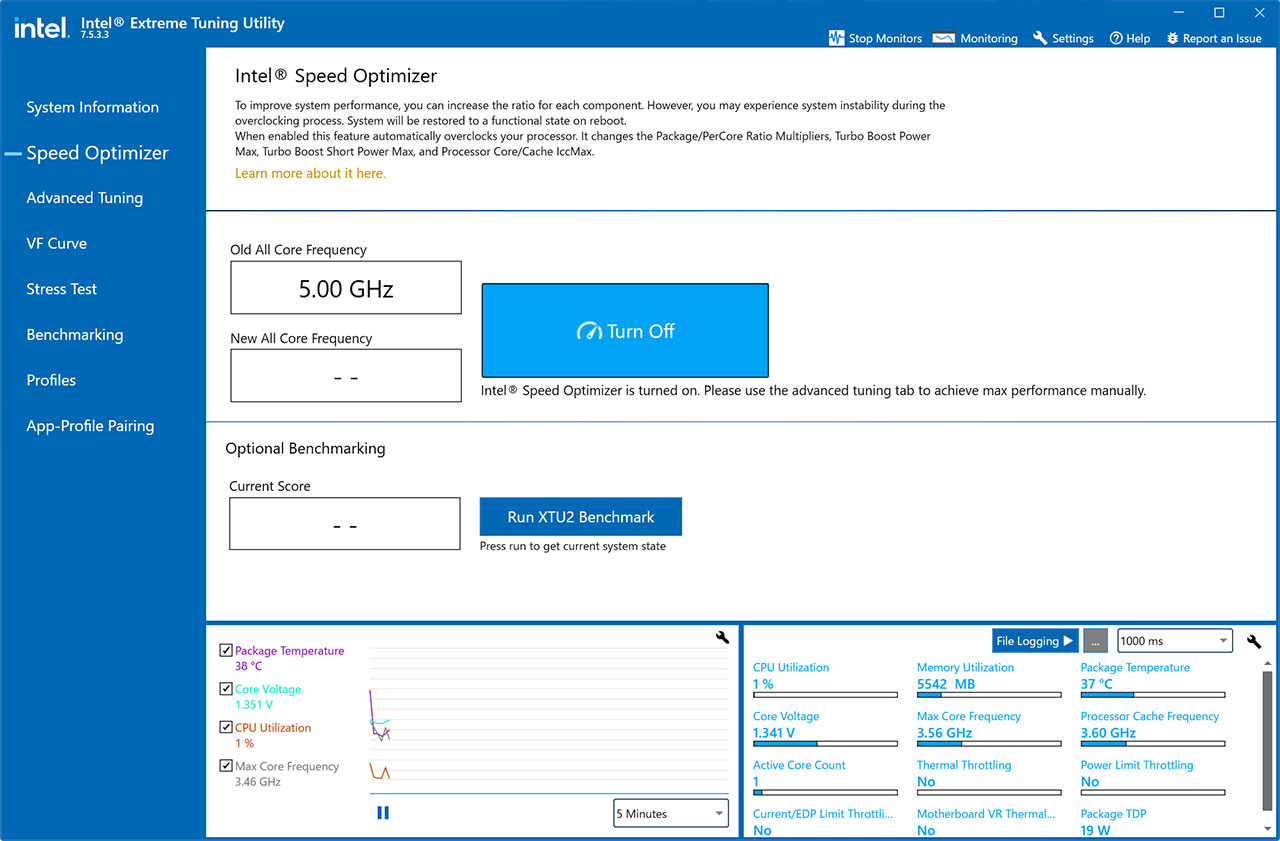
Task: Click the 19 W Package TDP value
Action: 1096,830
